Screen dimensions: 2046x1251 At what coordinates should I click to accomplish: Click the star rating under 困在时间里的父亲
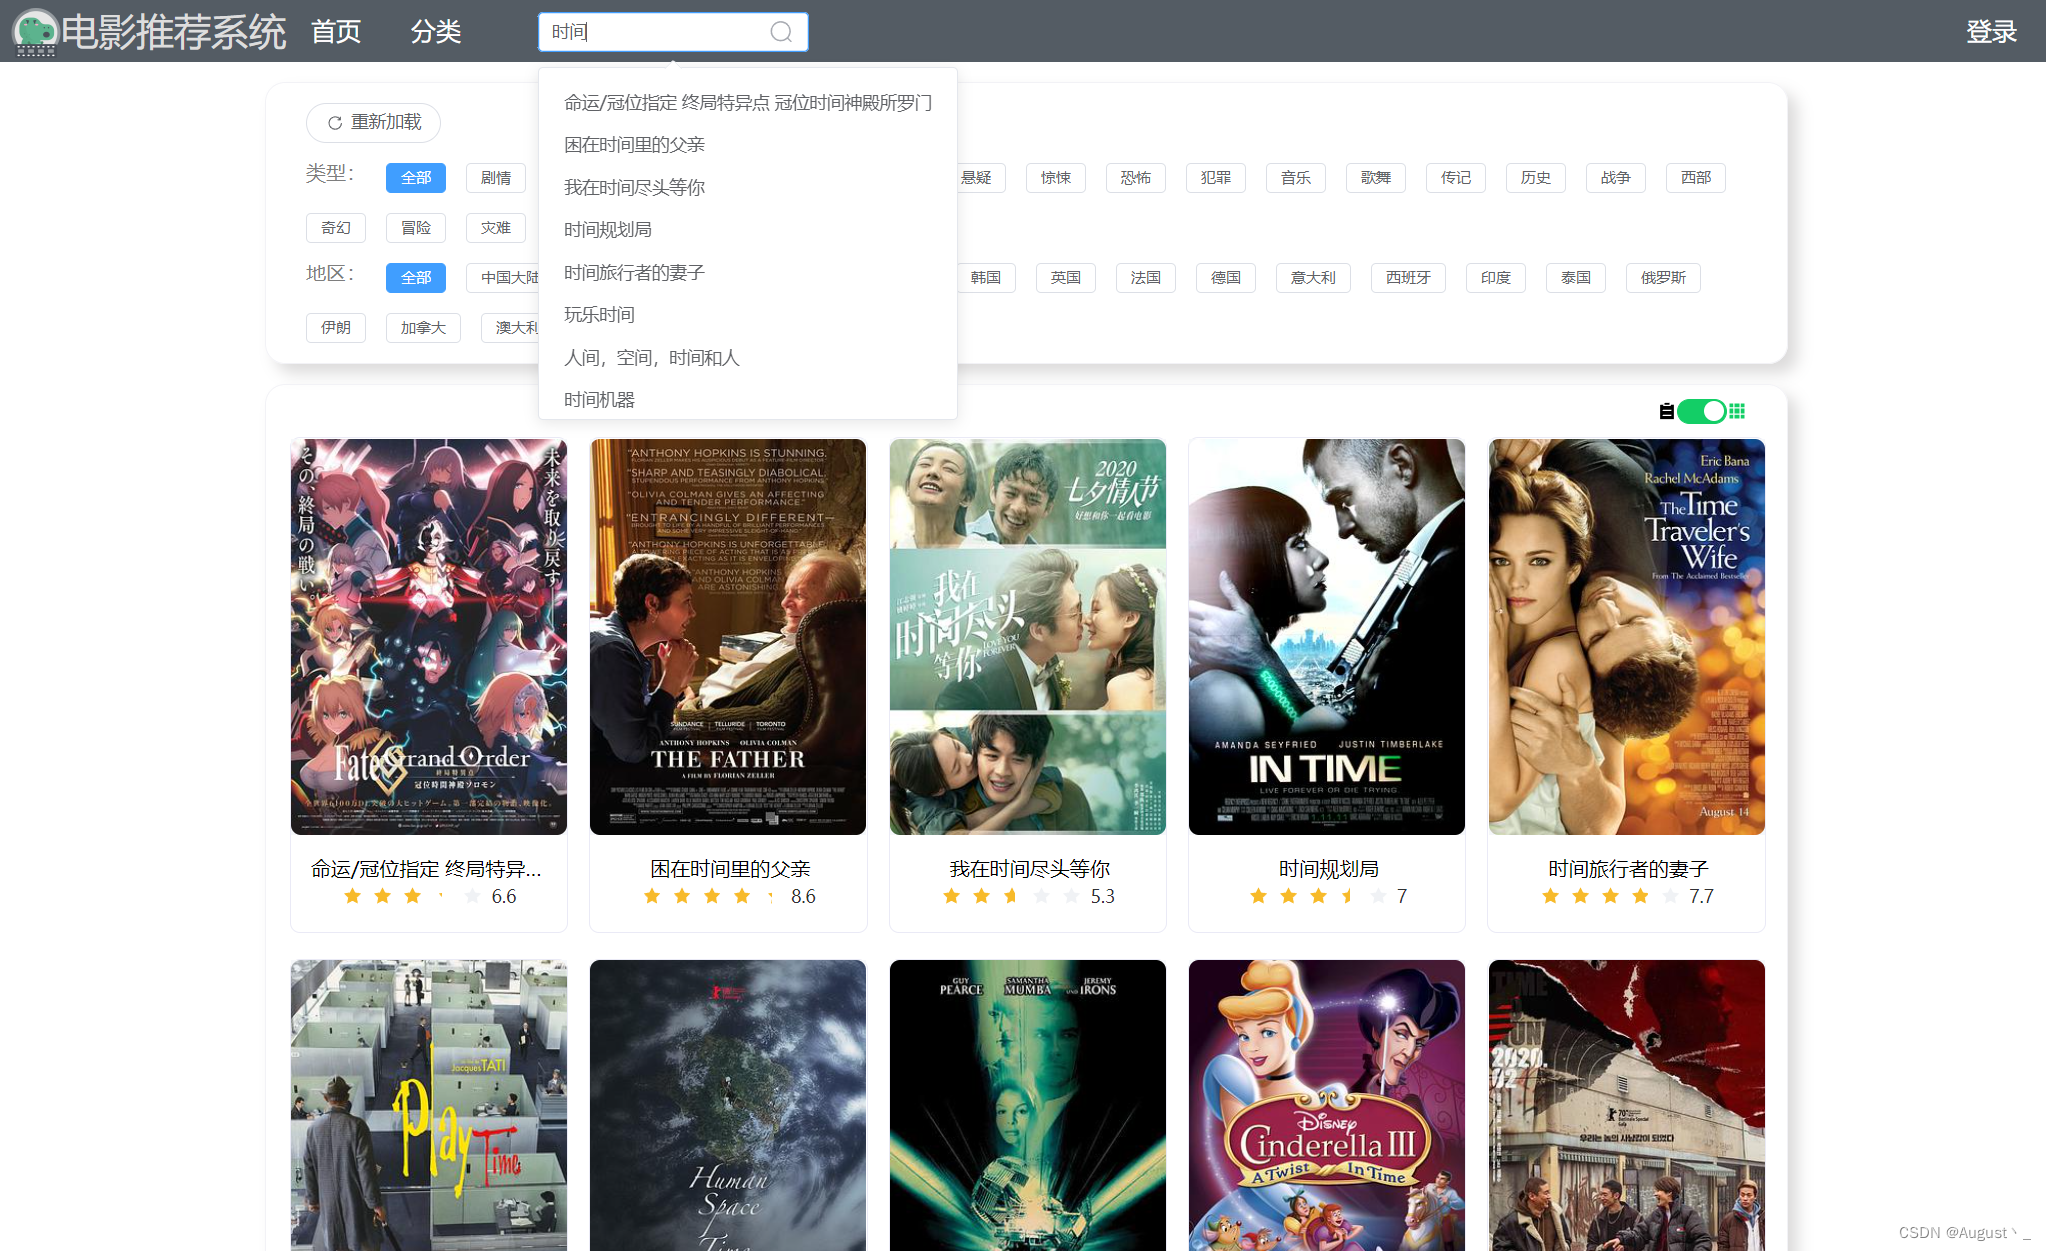point(711,896)
